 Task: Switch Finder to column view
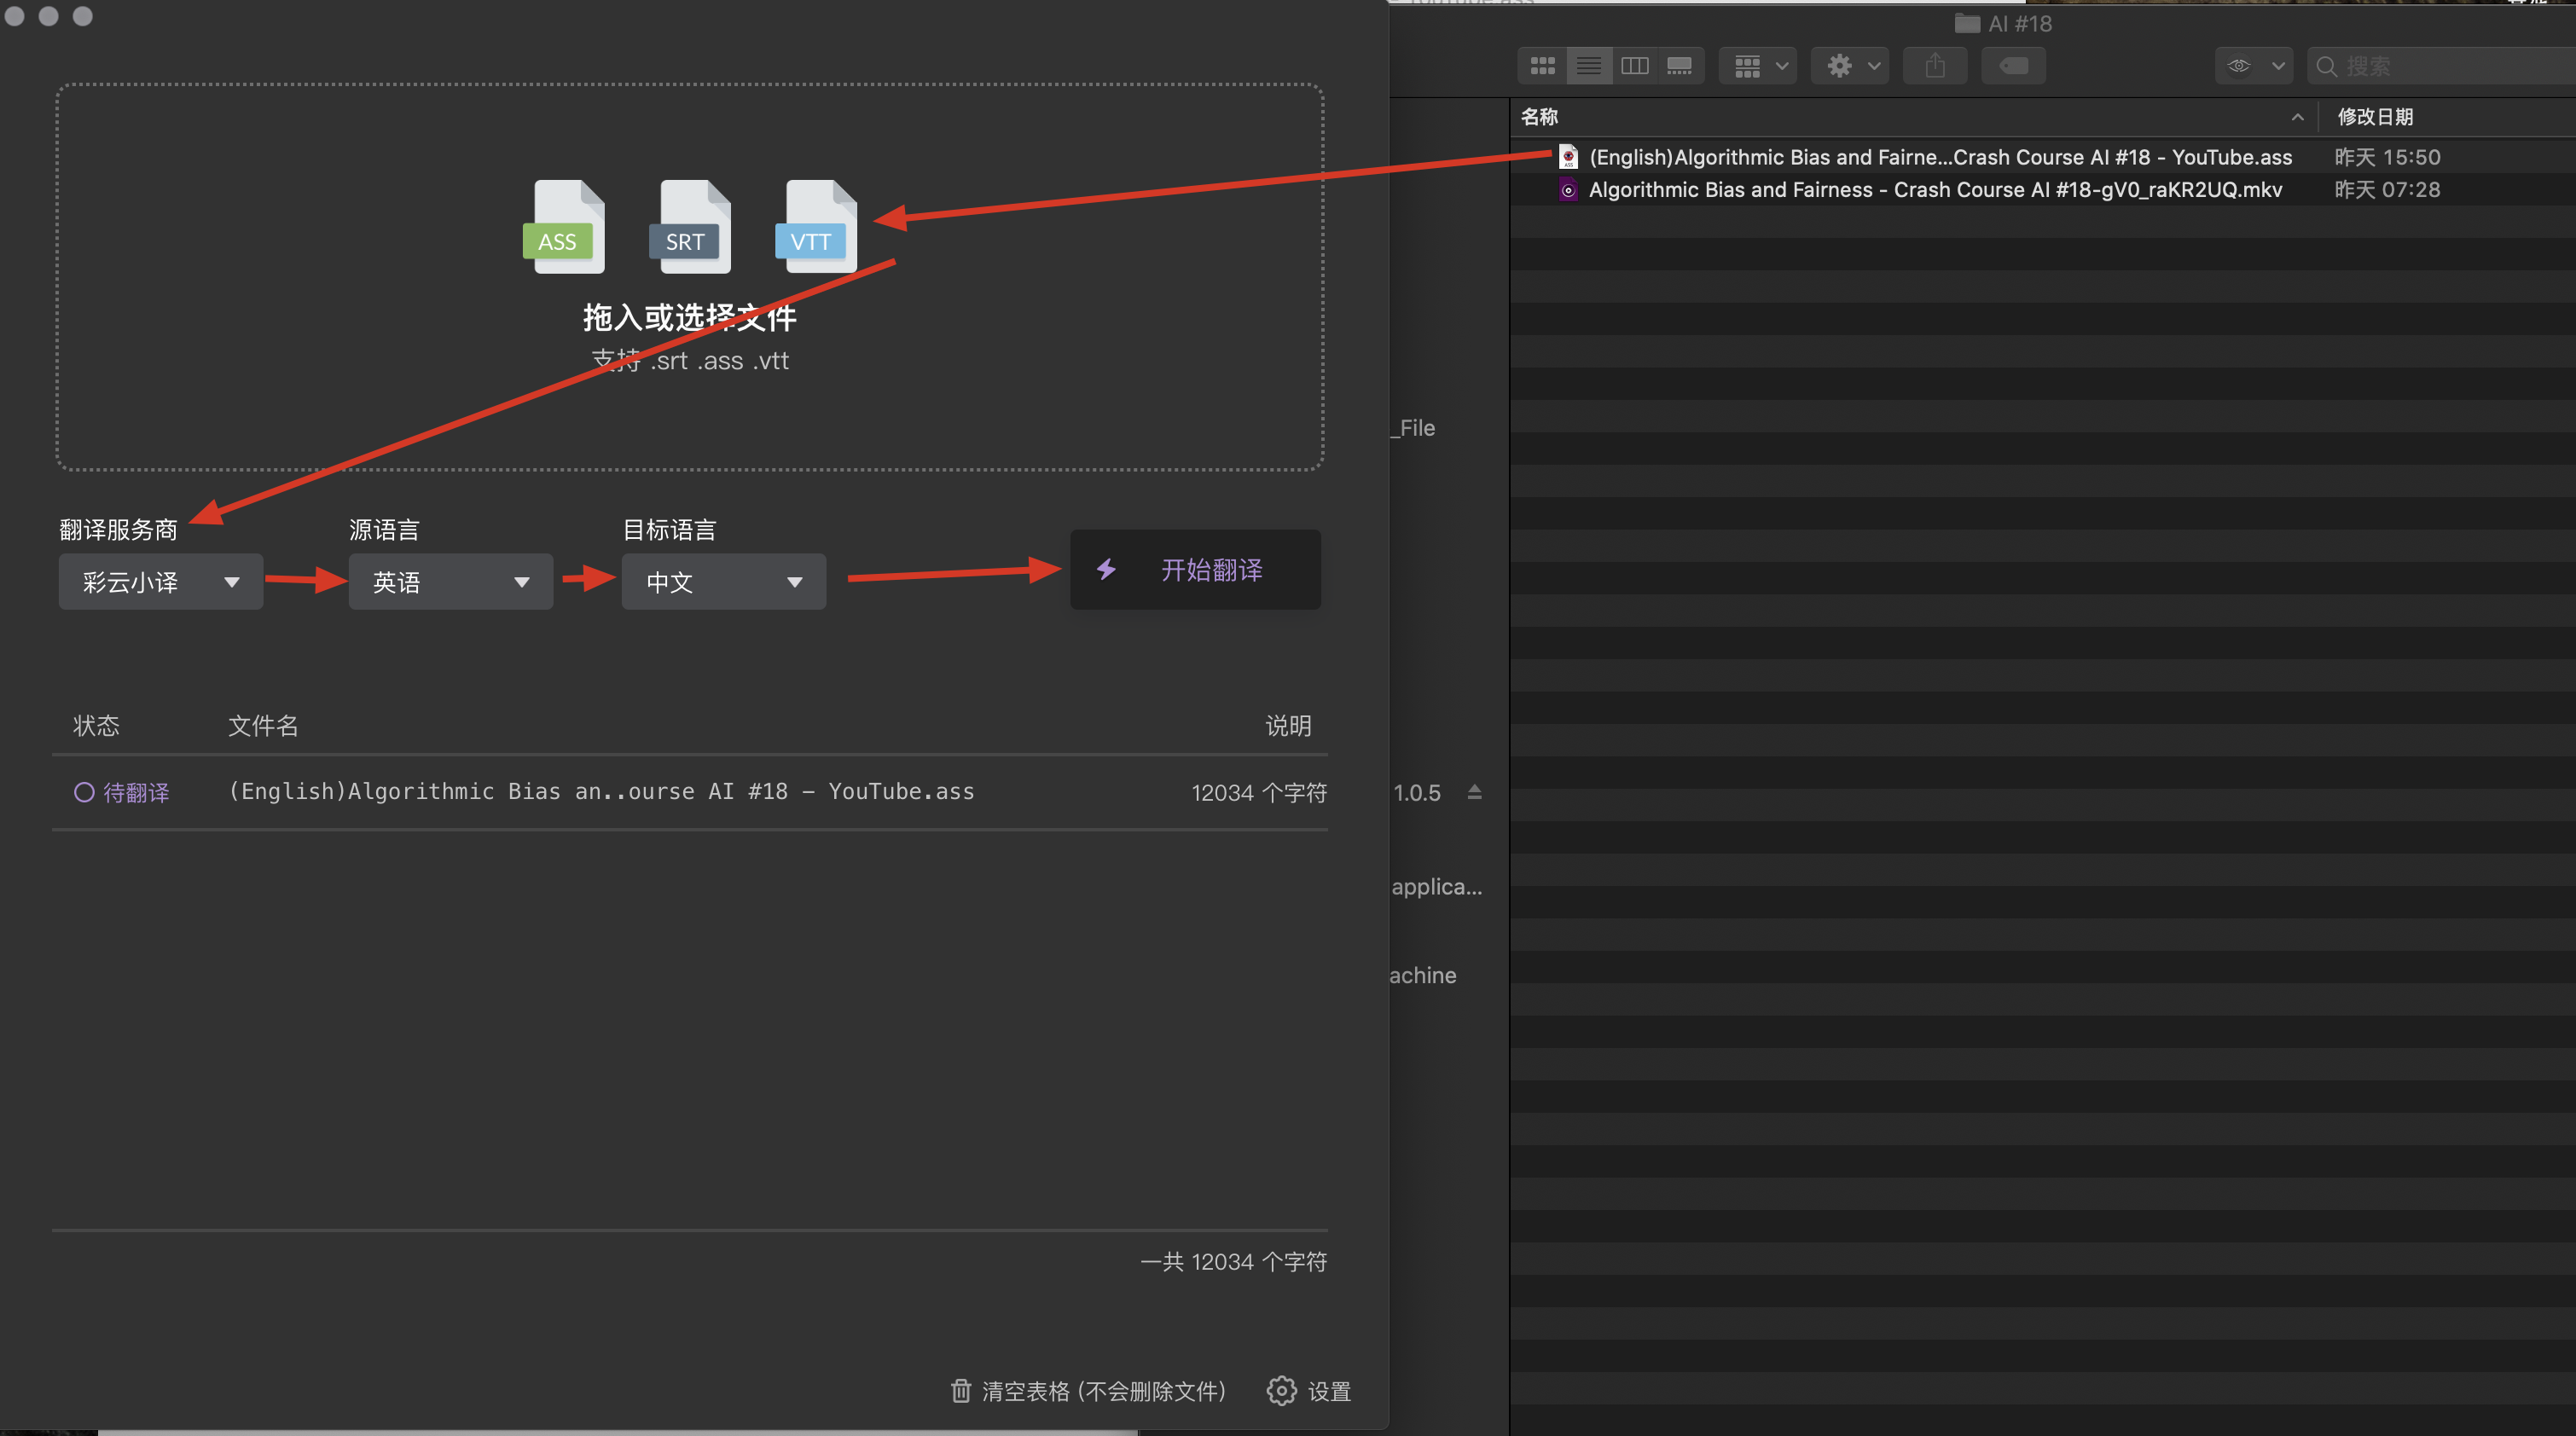1634,66
